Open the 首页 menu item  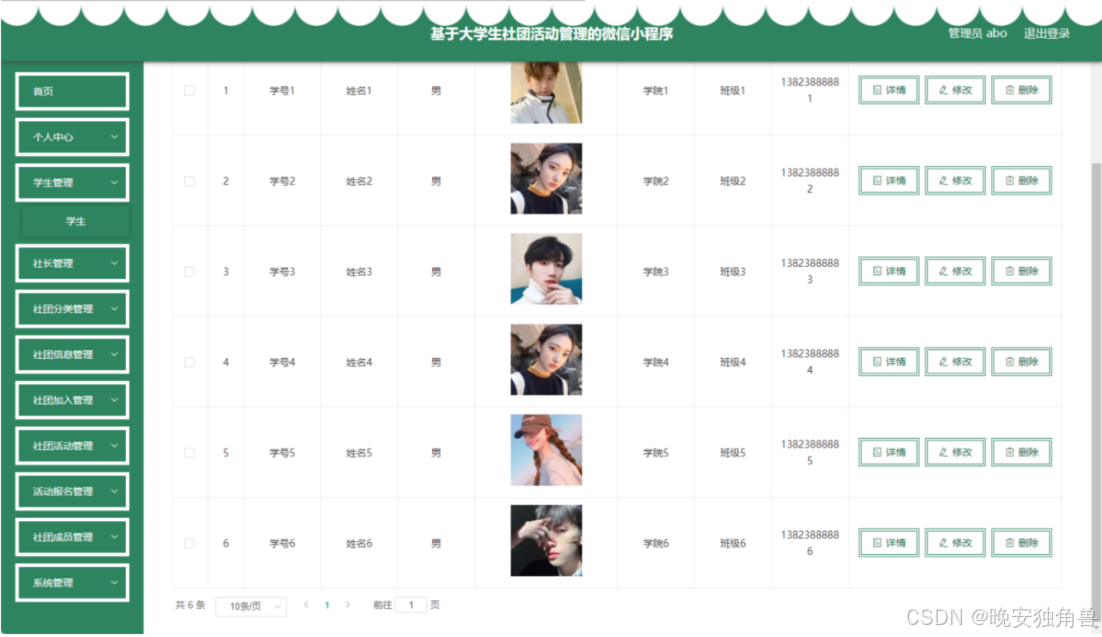click(72, 91)
